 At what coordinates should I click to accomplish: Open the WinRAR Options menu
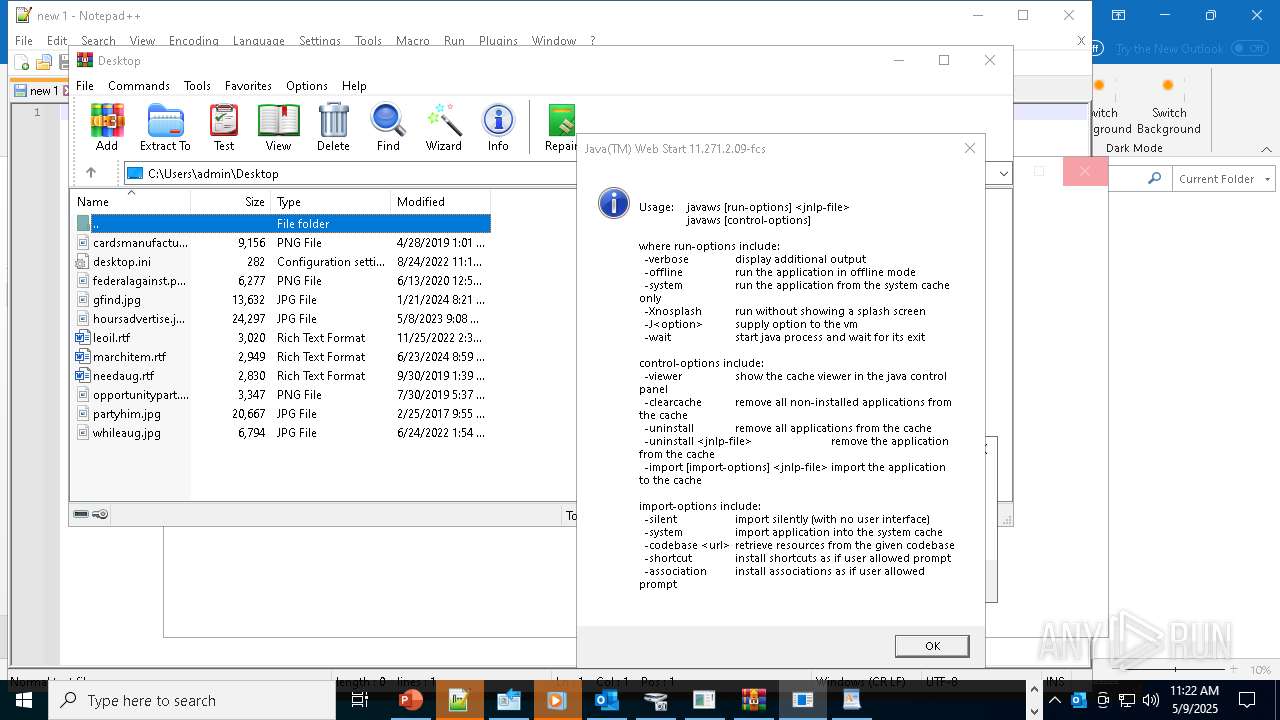pos(307,86)
